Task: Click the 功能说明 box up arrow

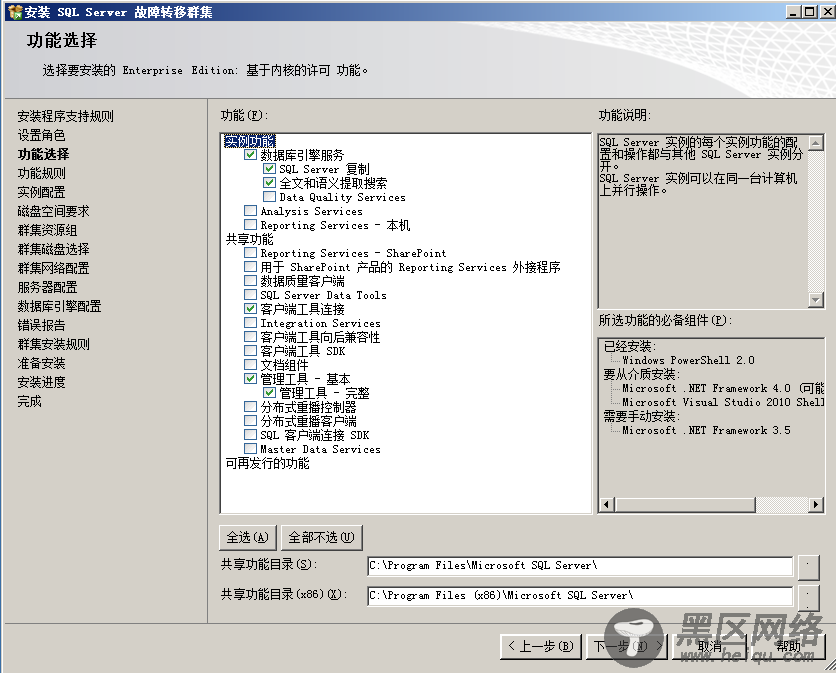Action: [x=816, y=142]
